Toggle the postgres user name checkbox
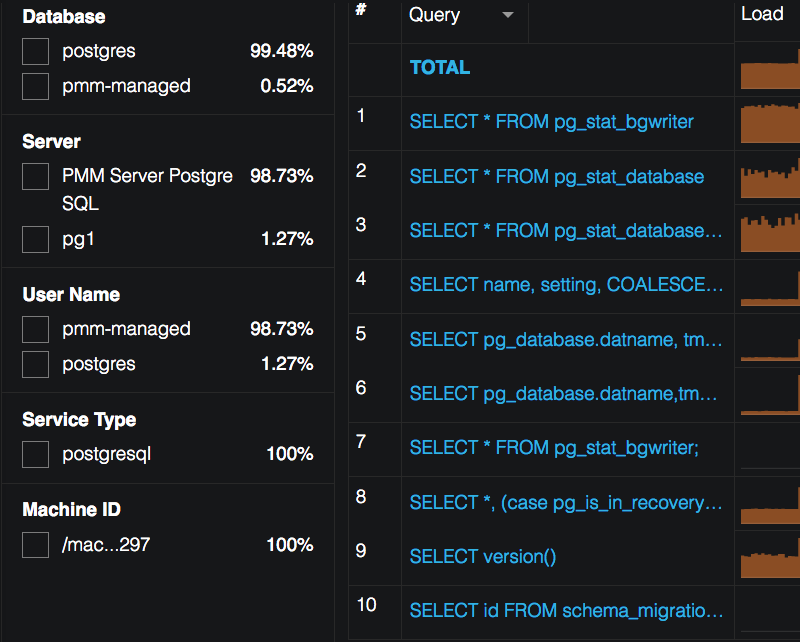 [x=36, y=365]
